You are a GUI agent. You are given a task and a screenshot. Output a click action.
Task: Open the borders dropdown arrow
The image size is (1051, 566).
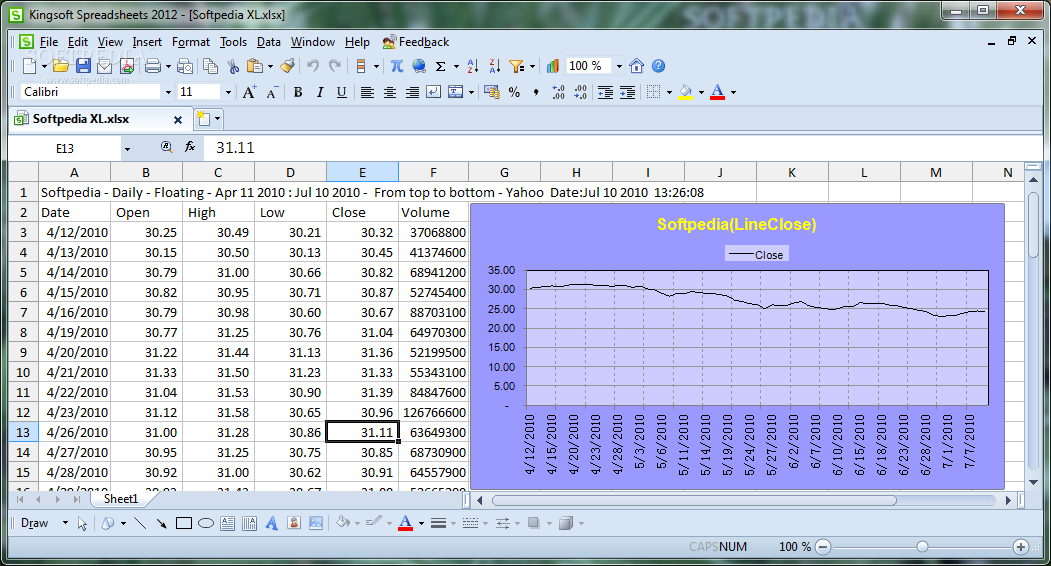pos(669,92)
